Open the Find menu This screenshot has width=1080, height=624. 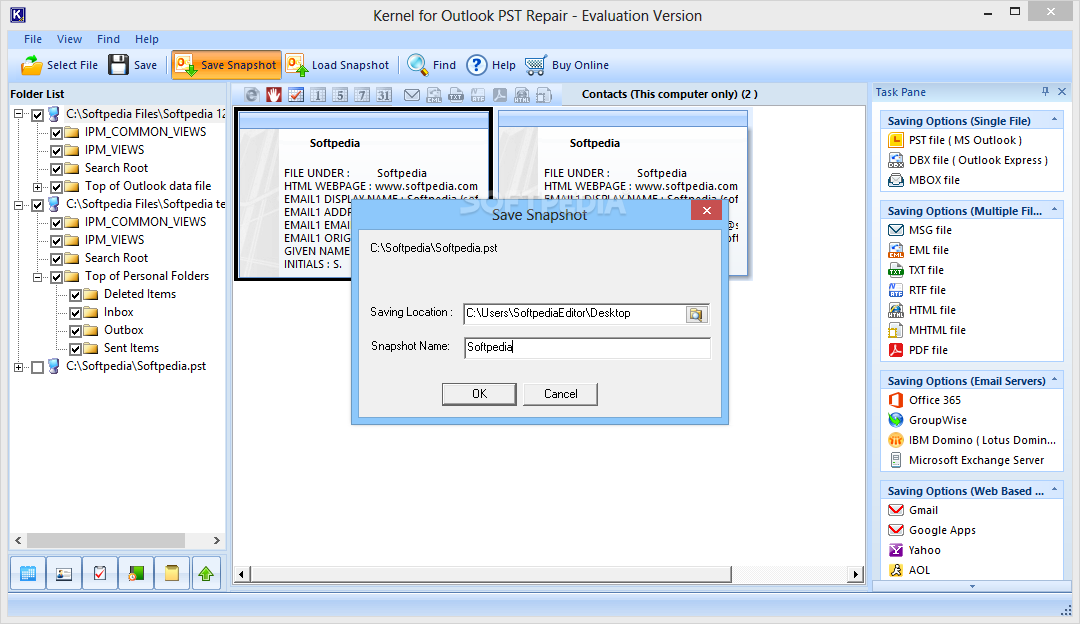[108, 39]
